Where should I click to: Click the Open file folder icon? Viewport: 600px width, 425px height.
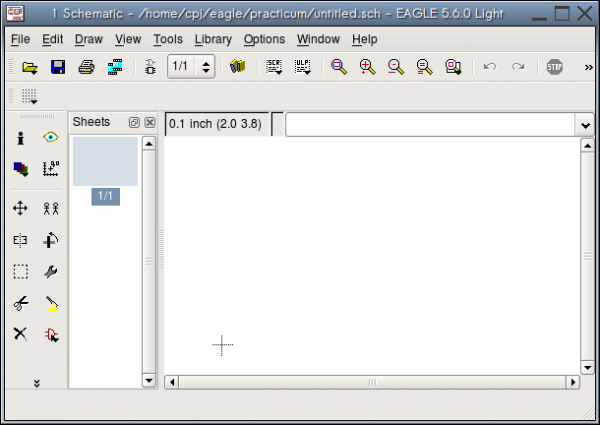tap(30, 67)
